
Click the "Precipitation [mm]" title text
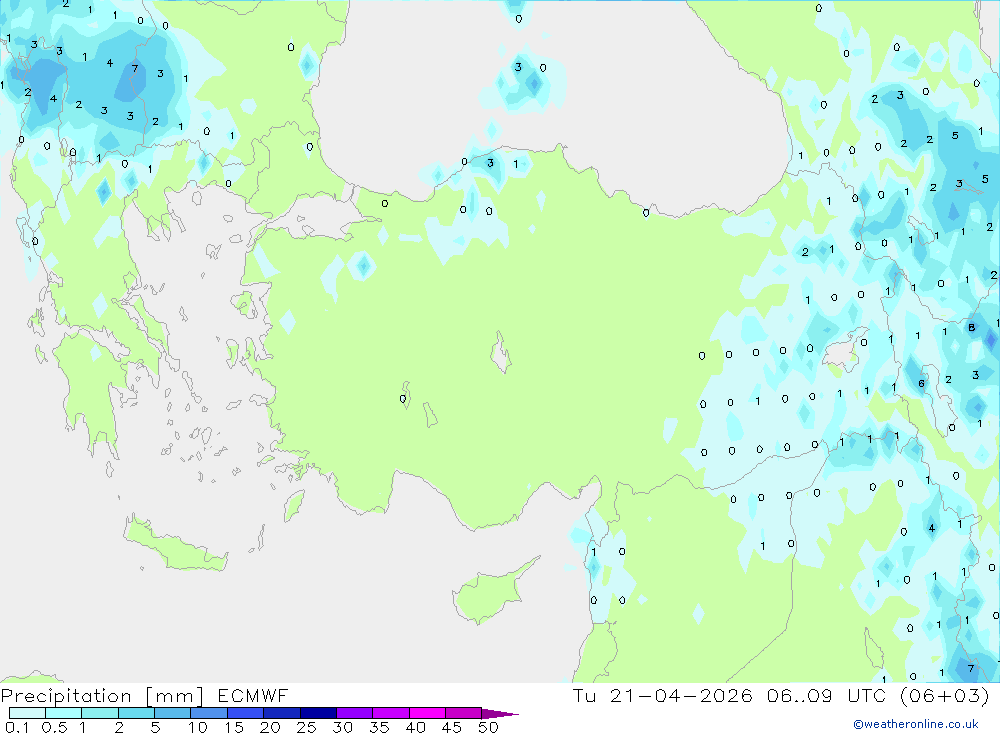102,696
